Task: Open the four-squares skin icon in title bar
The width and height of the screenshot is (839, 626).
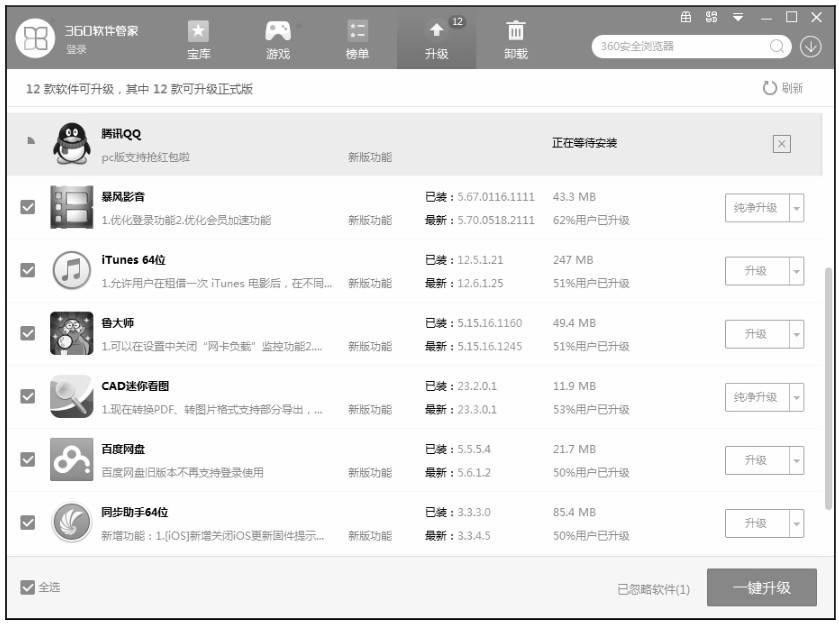Action: point(711,17)
